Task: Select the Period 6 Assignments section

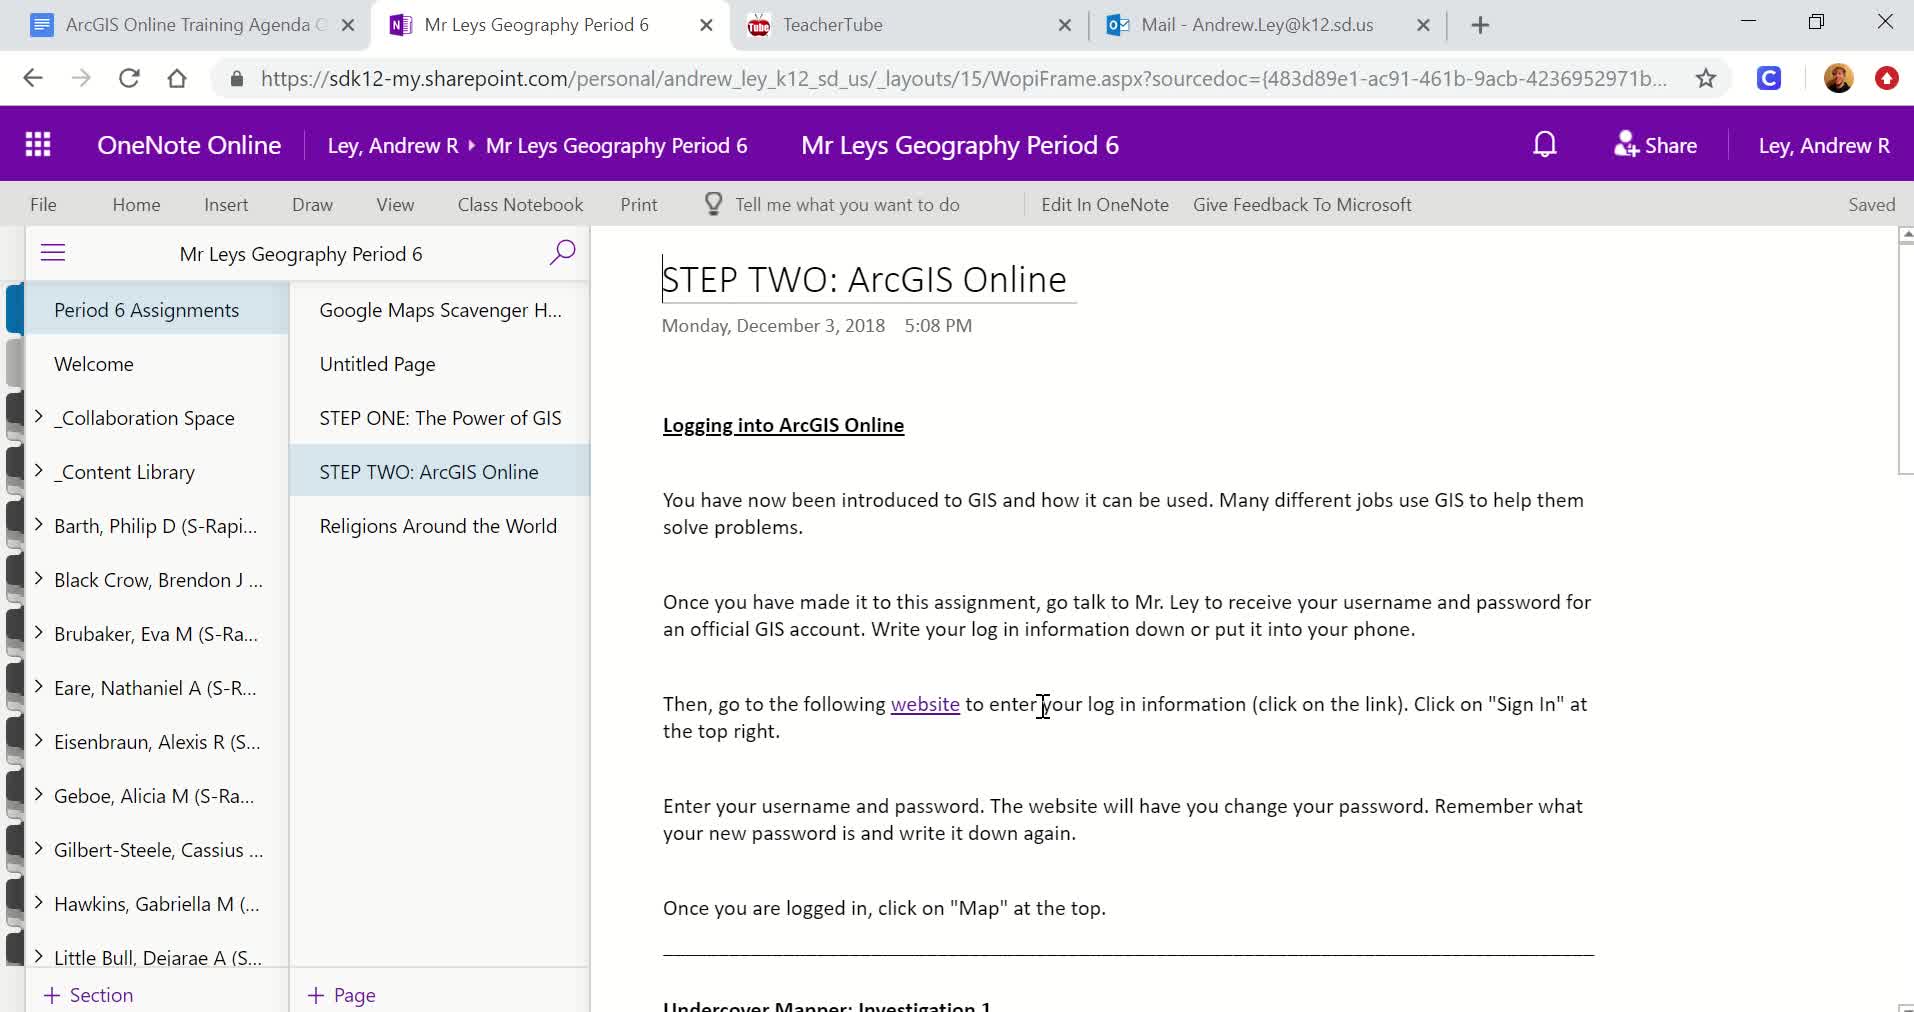Action: tap(156, 310)
